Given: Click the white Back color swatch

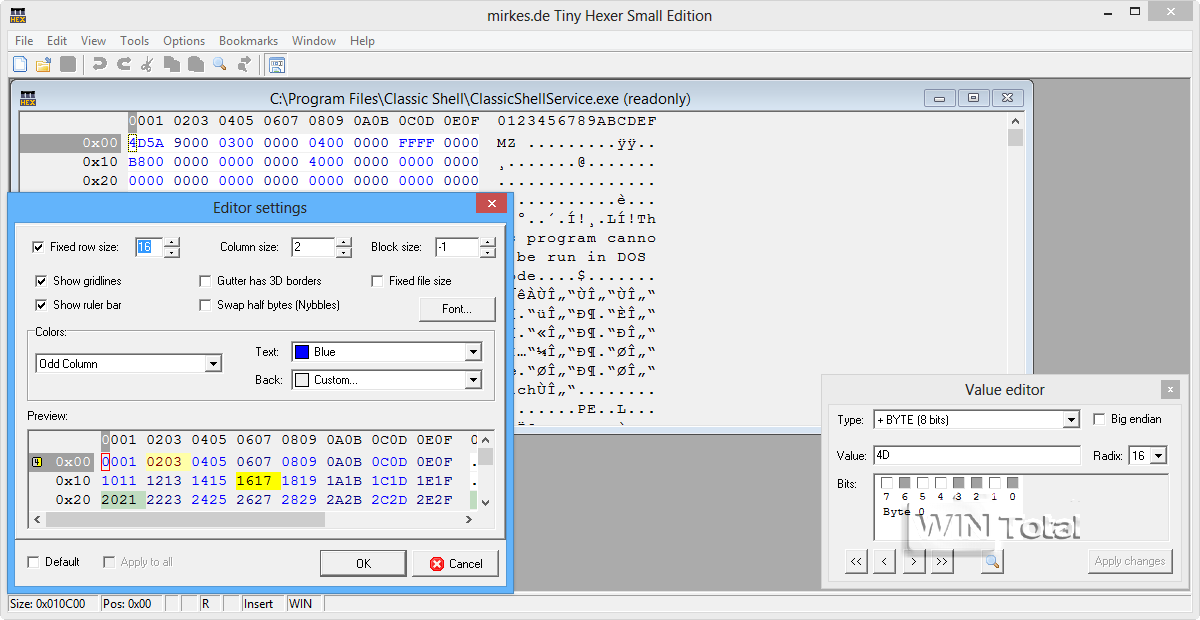Looking at the screenshot, I should click(302, 380).
